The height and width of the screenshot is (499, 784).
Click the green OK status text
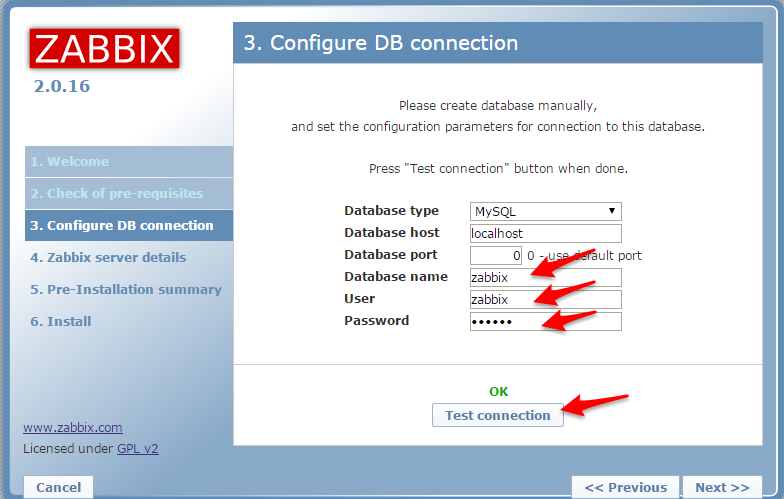(498, 392)
